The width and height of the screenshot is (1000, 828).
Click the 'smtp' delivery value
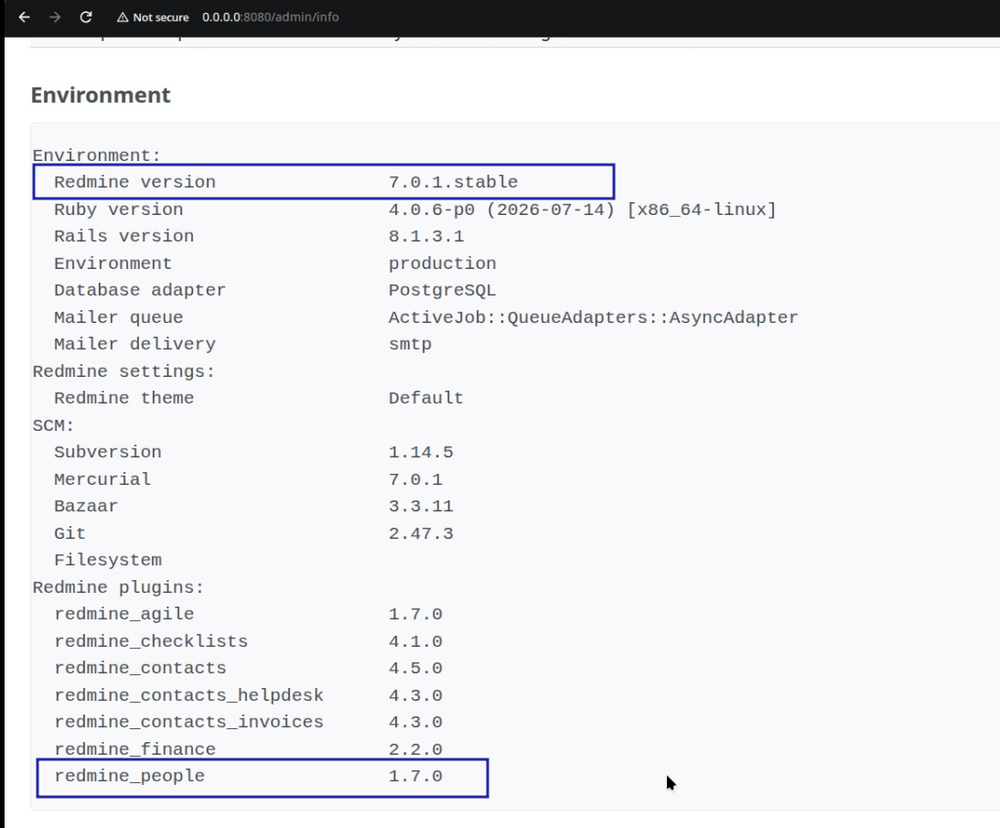(x=410, y=344)
